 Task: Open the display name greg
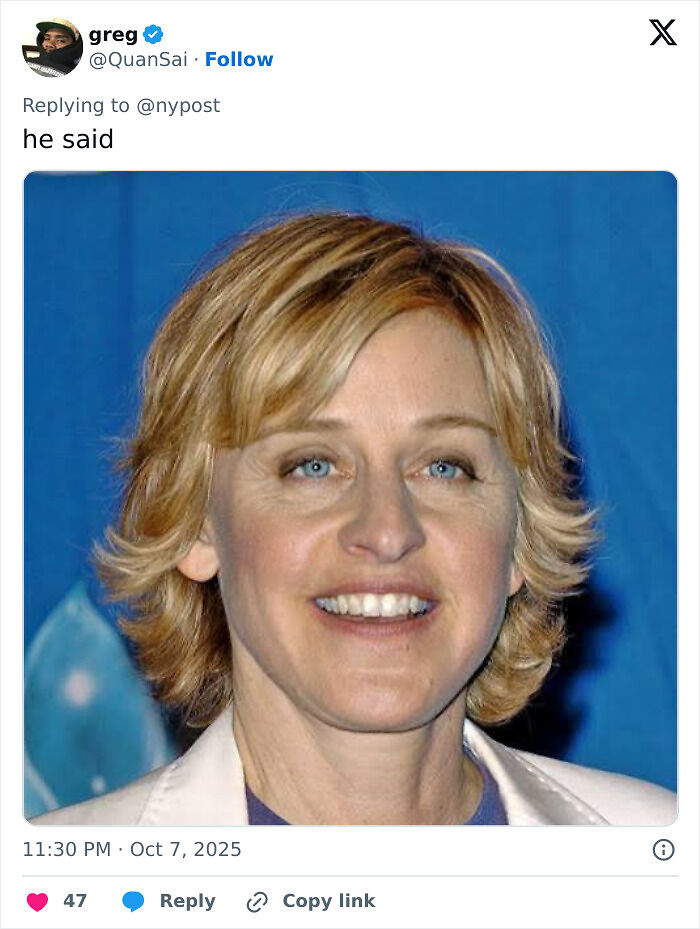(x=113, y=35)
